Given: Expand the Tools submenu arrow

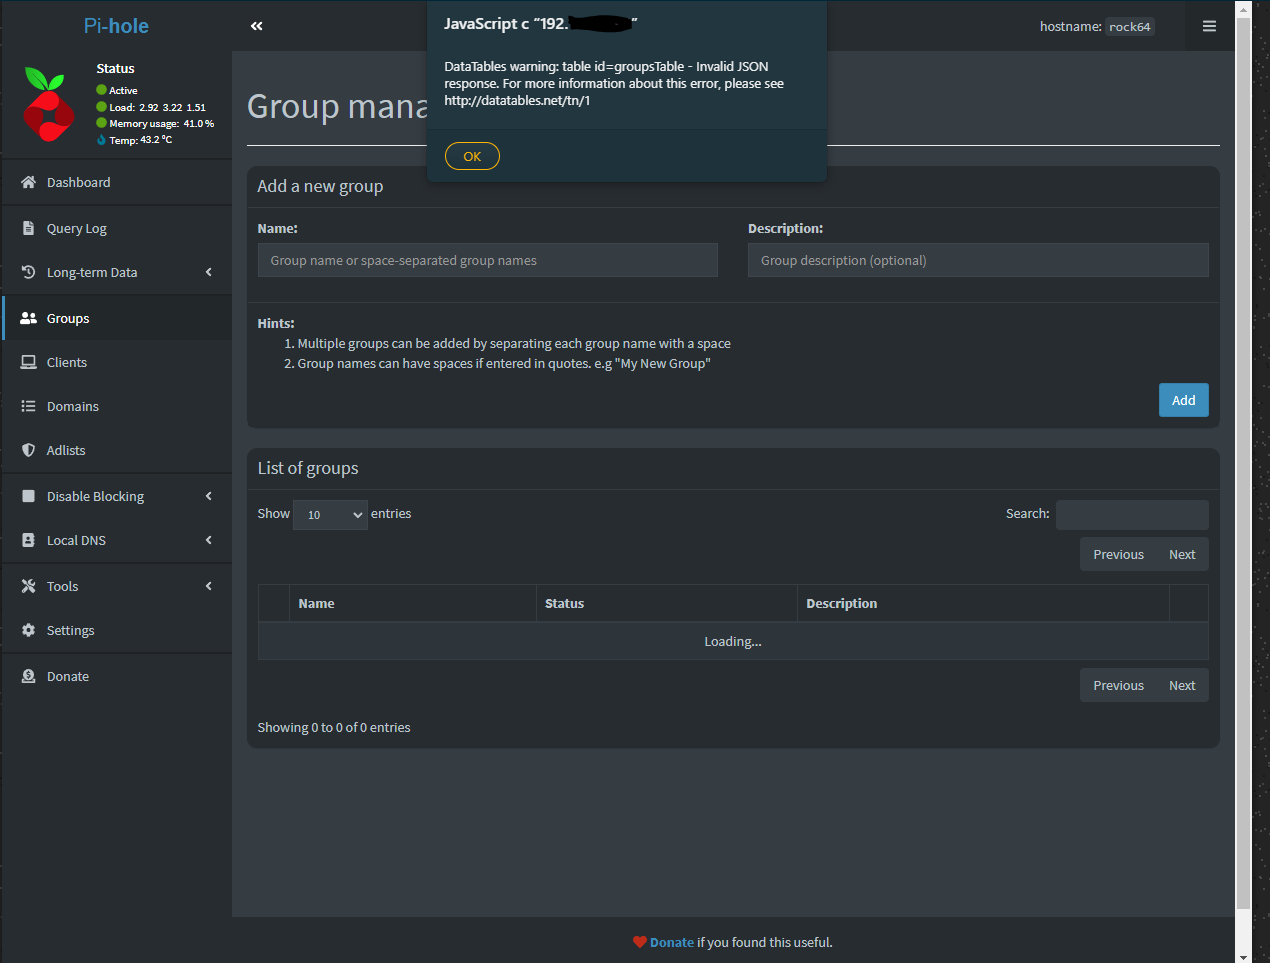Looking at the screenshot, I should (x=209, y=586).
